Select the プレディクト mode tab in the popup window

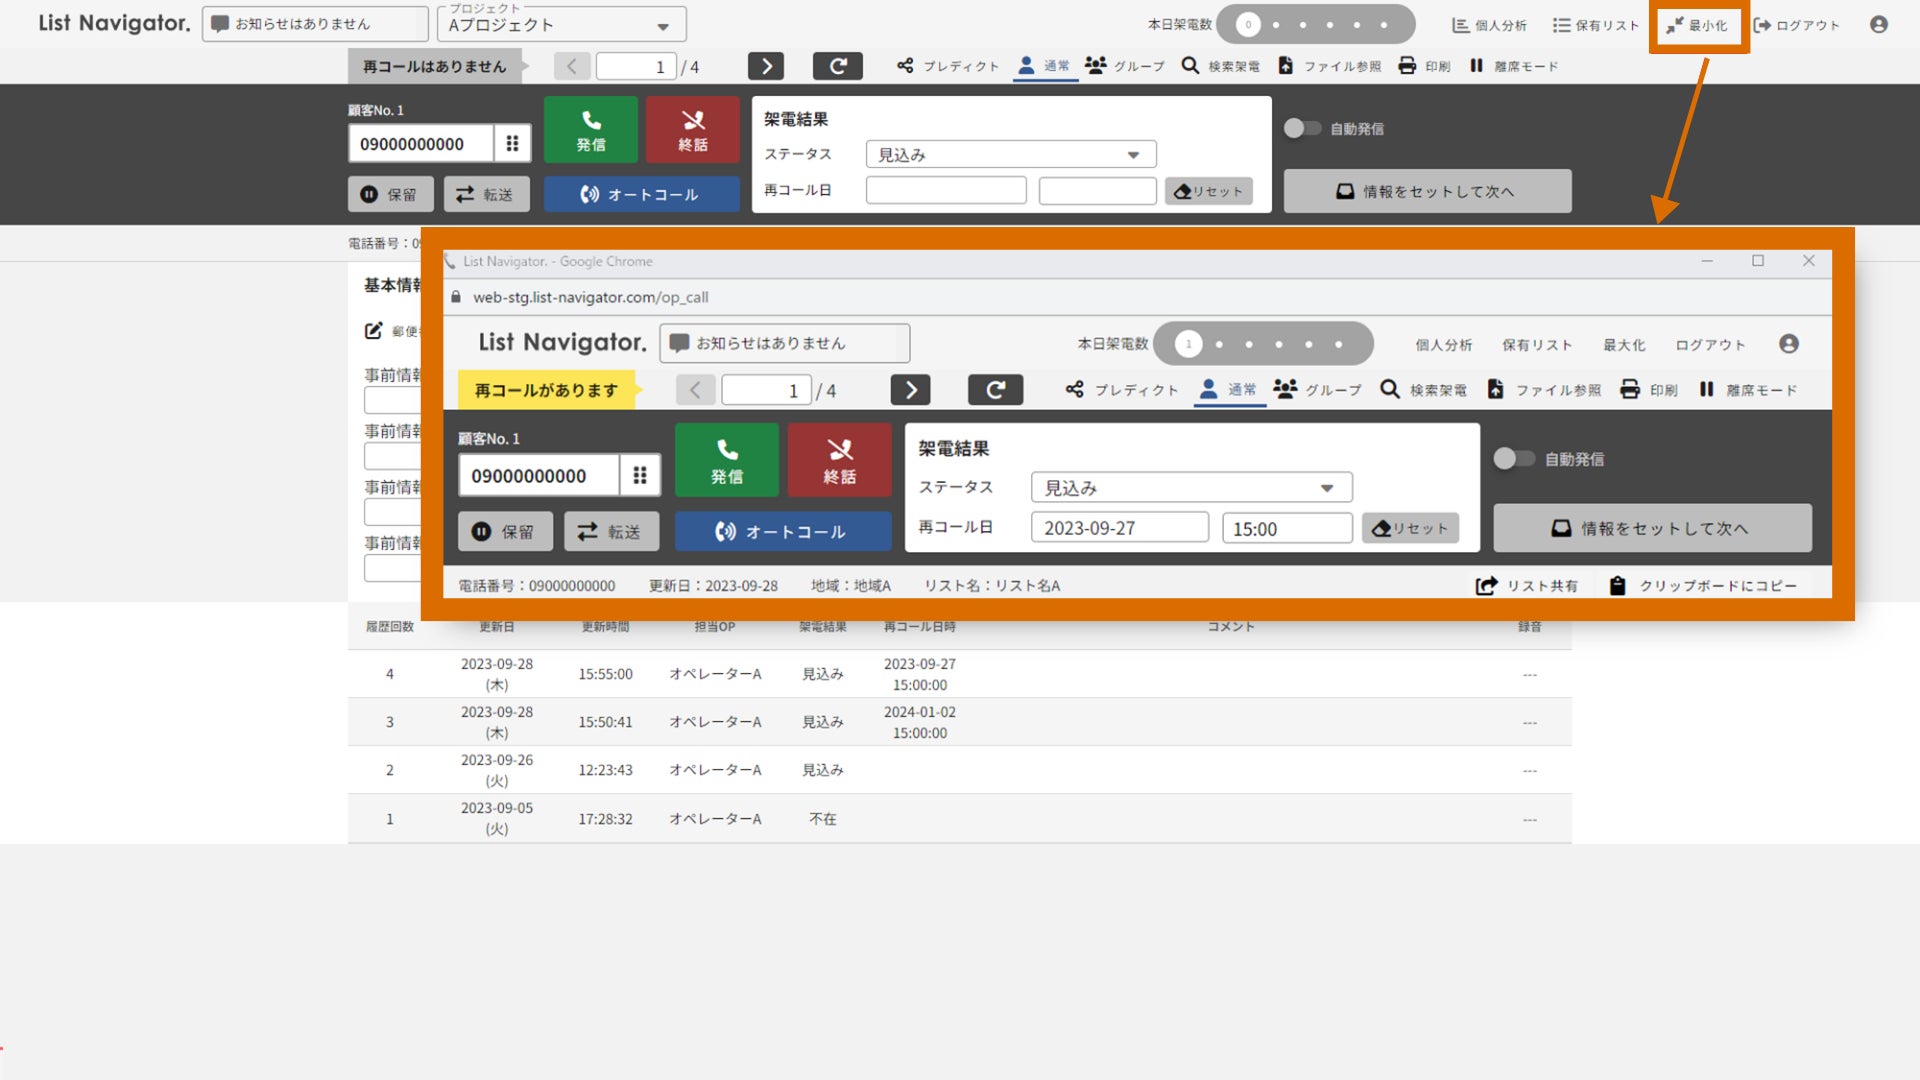pos(1121,390)
